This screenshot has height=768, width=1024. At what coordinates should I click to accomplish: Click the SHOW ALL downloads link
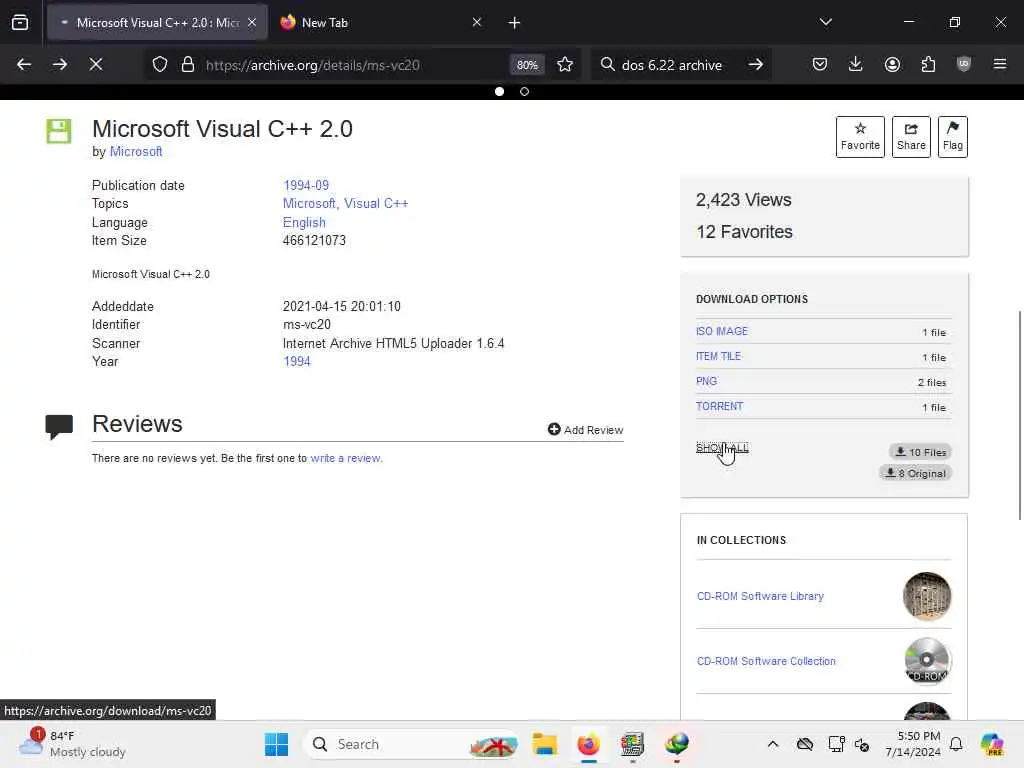click(722, 447)
